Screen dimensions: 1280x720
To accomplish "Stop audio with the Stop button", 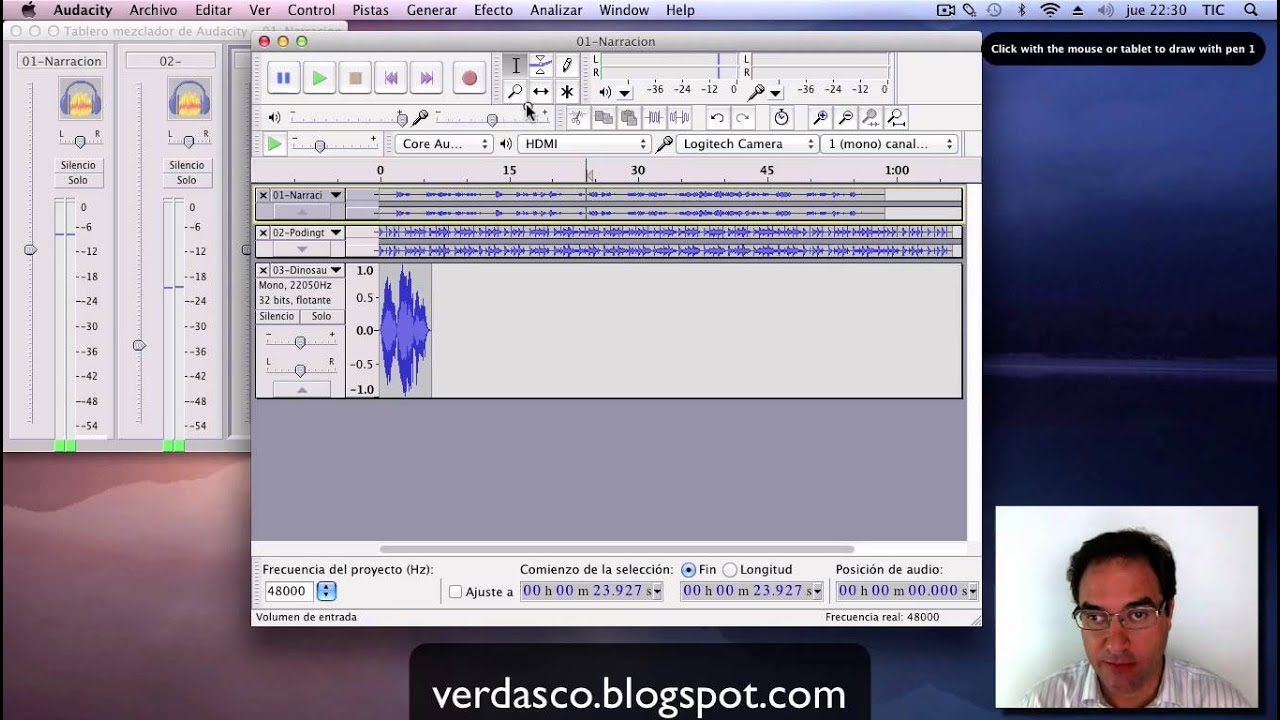I will [355, 78].
